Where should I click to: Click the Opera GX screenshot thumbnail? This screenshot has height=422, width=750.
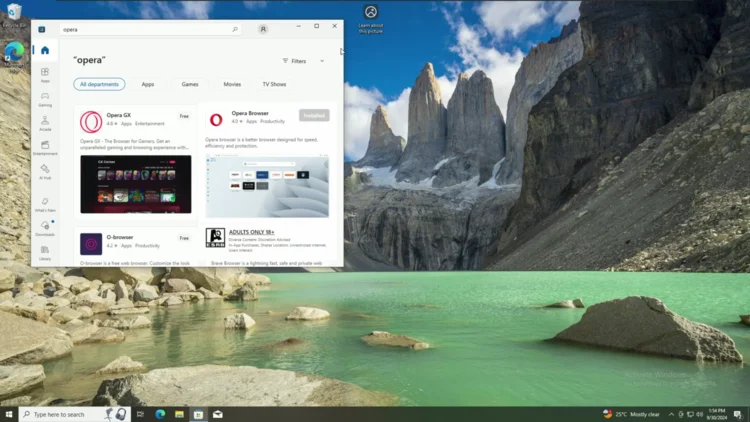(x=136, y=184)
